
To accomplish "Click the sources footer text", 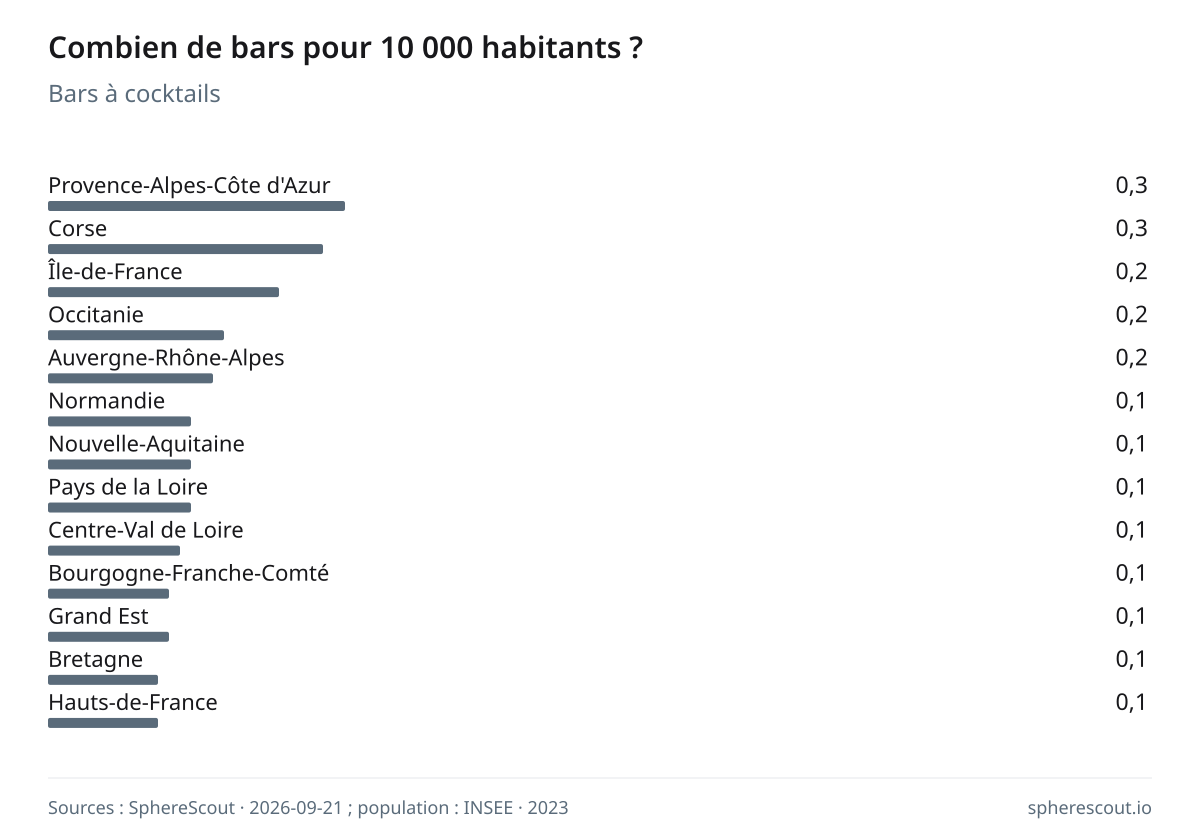I will 308,808.
